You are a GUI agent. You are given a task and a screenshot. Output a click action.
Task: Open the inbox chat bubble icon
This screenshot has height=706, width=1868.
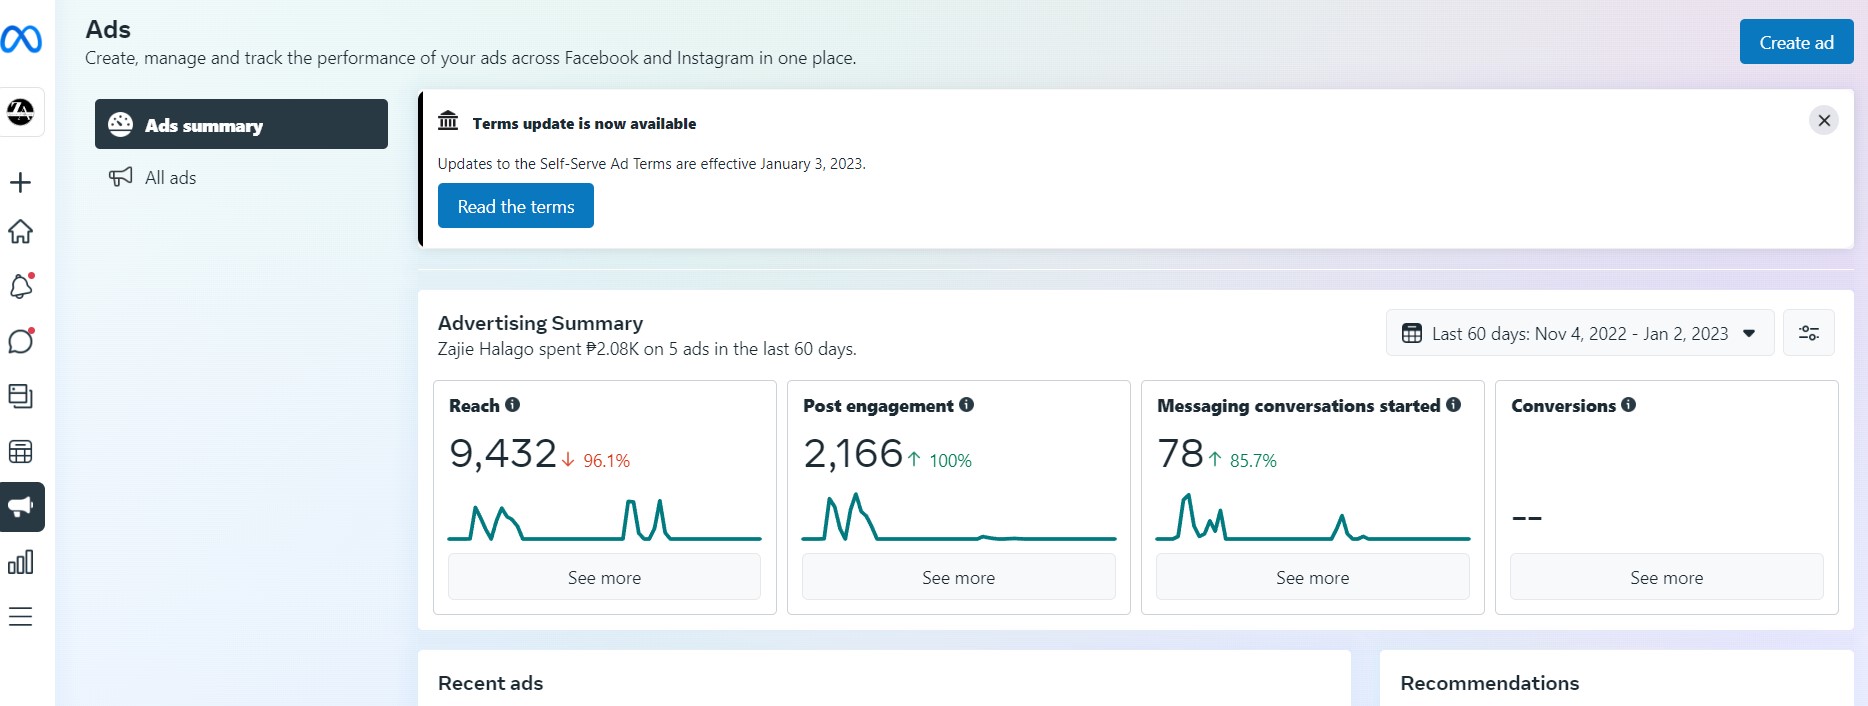pyautogui.click(x=21, y=341)
